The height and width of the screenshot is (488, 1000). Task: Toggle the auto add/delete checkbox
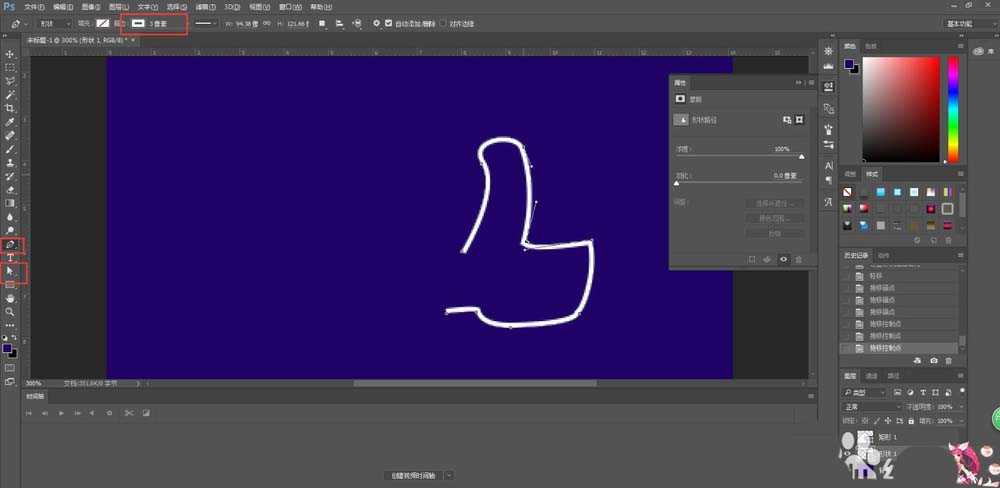pyautogui.click(x=388, y=22)
